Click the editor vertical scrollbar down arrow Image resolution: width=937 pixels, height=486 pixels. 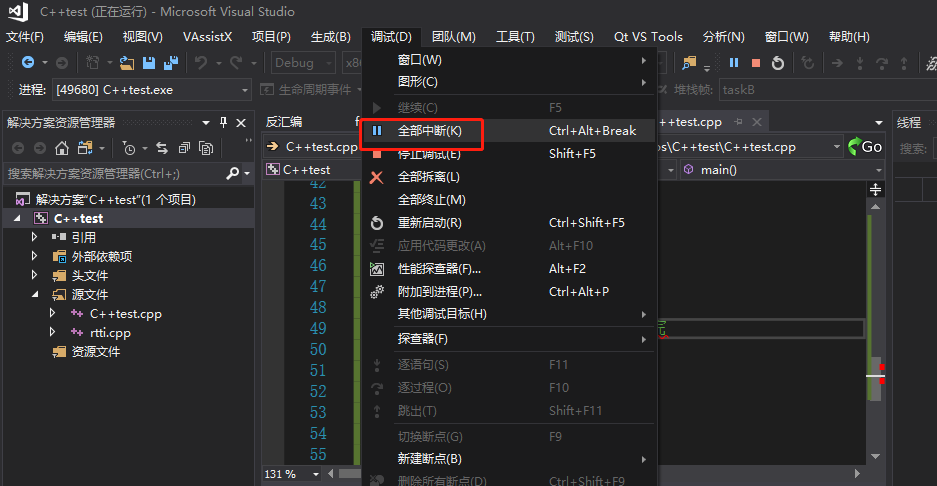875,457
